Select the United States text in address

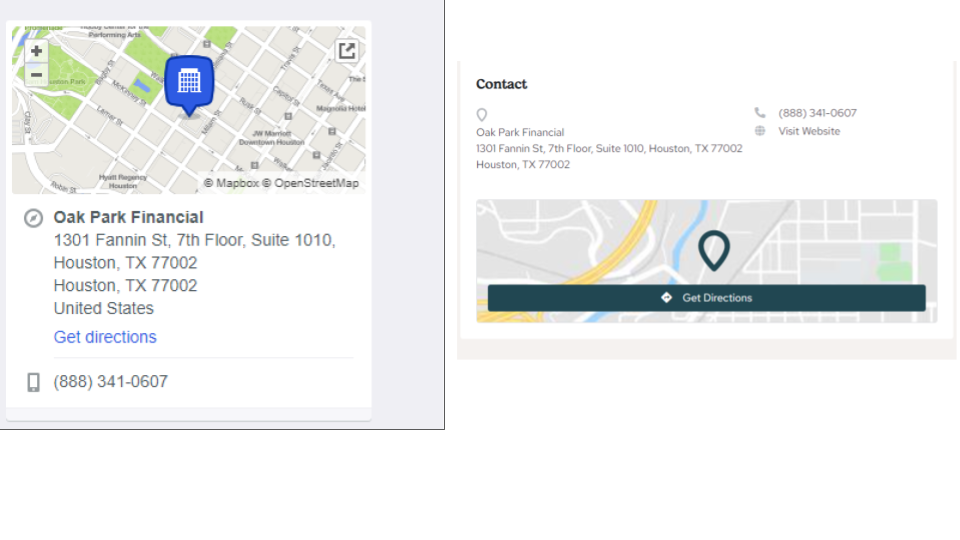point(103,308)
